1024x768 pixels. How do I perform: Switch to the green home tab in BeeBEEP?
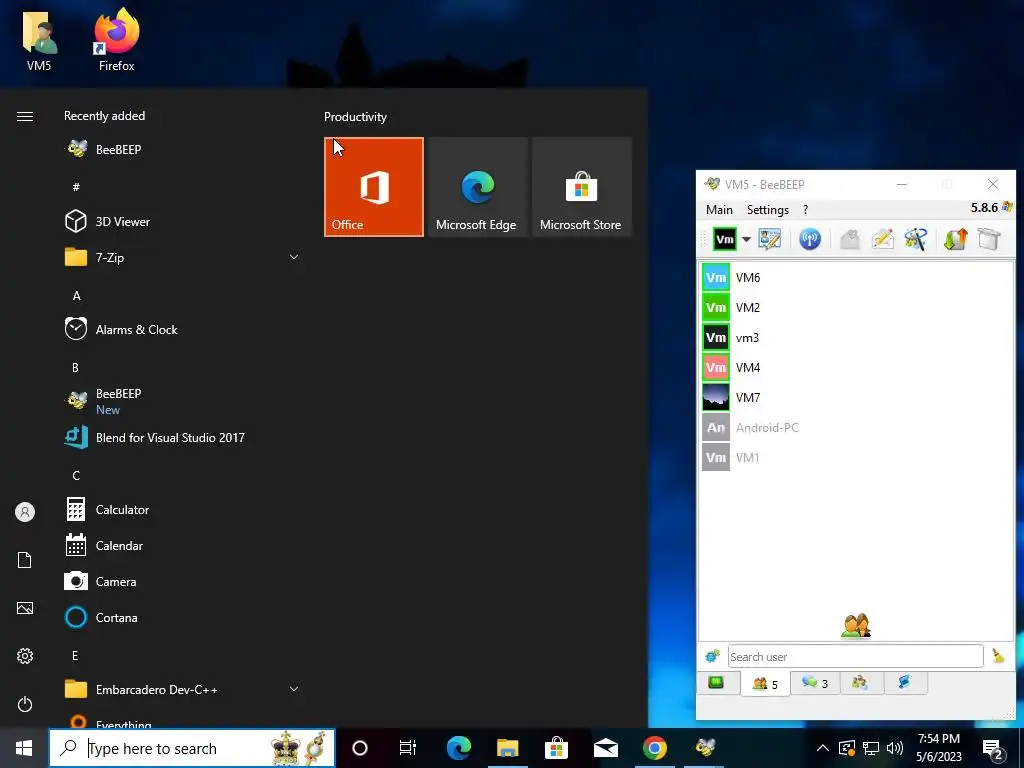716,683
